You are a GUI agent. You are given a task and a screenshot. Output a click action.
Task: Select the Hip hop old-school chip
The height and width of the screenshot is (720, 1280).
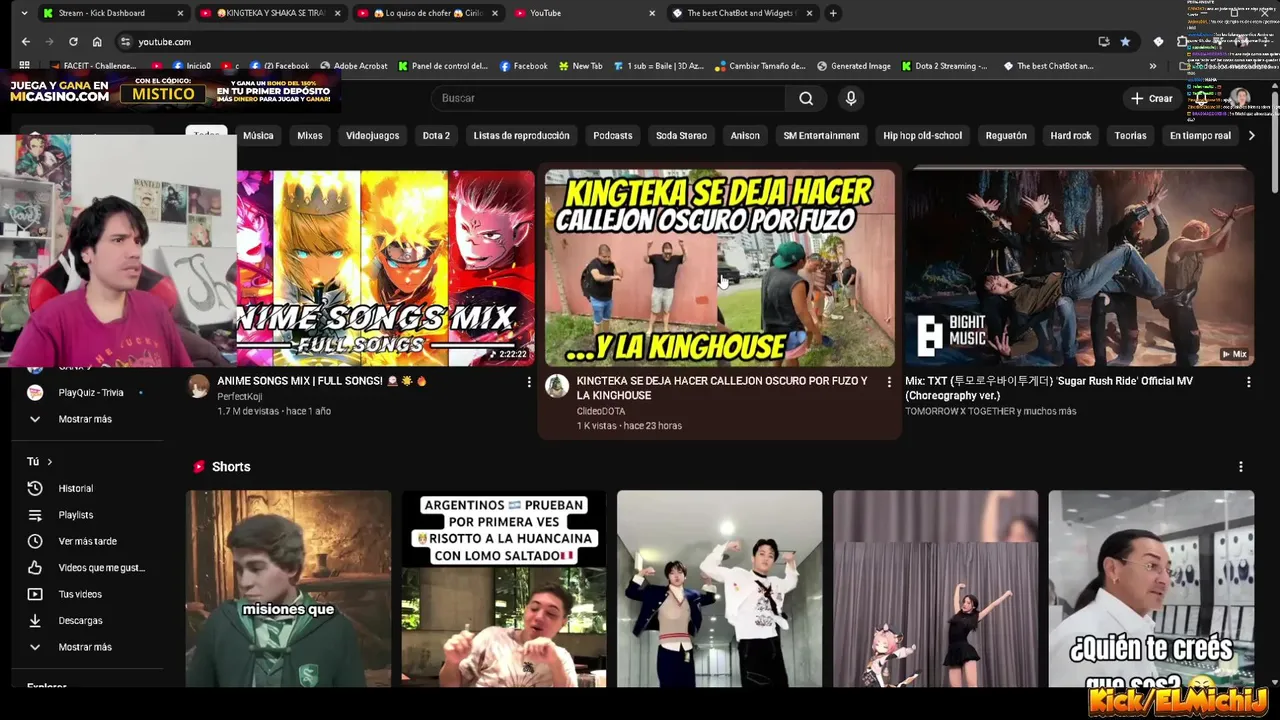922,135
